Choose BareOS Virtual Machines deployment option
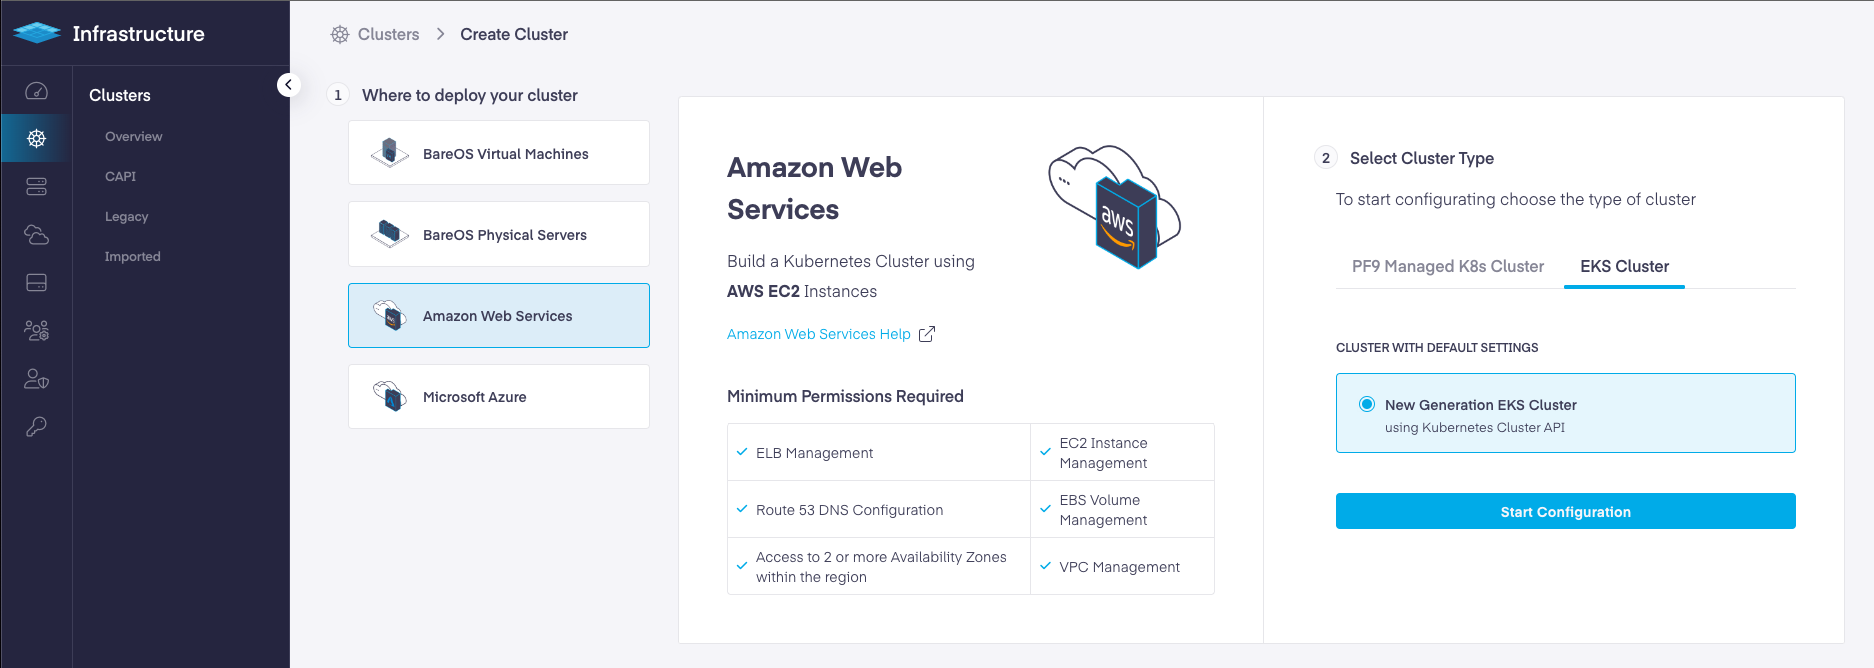Viewport: 1874px width, 668px height. [x=498, y=153]
